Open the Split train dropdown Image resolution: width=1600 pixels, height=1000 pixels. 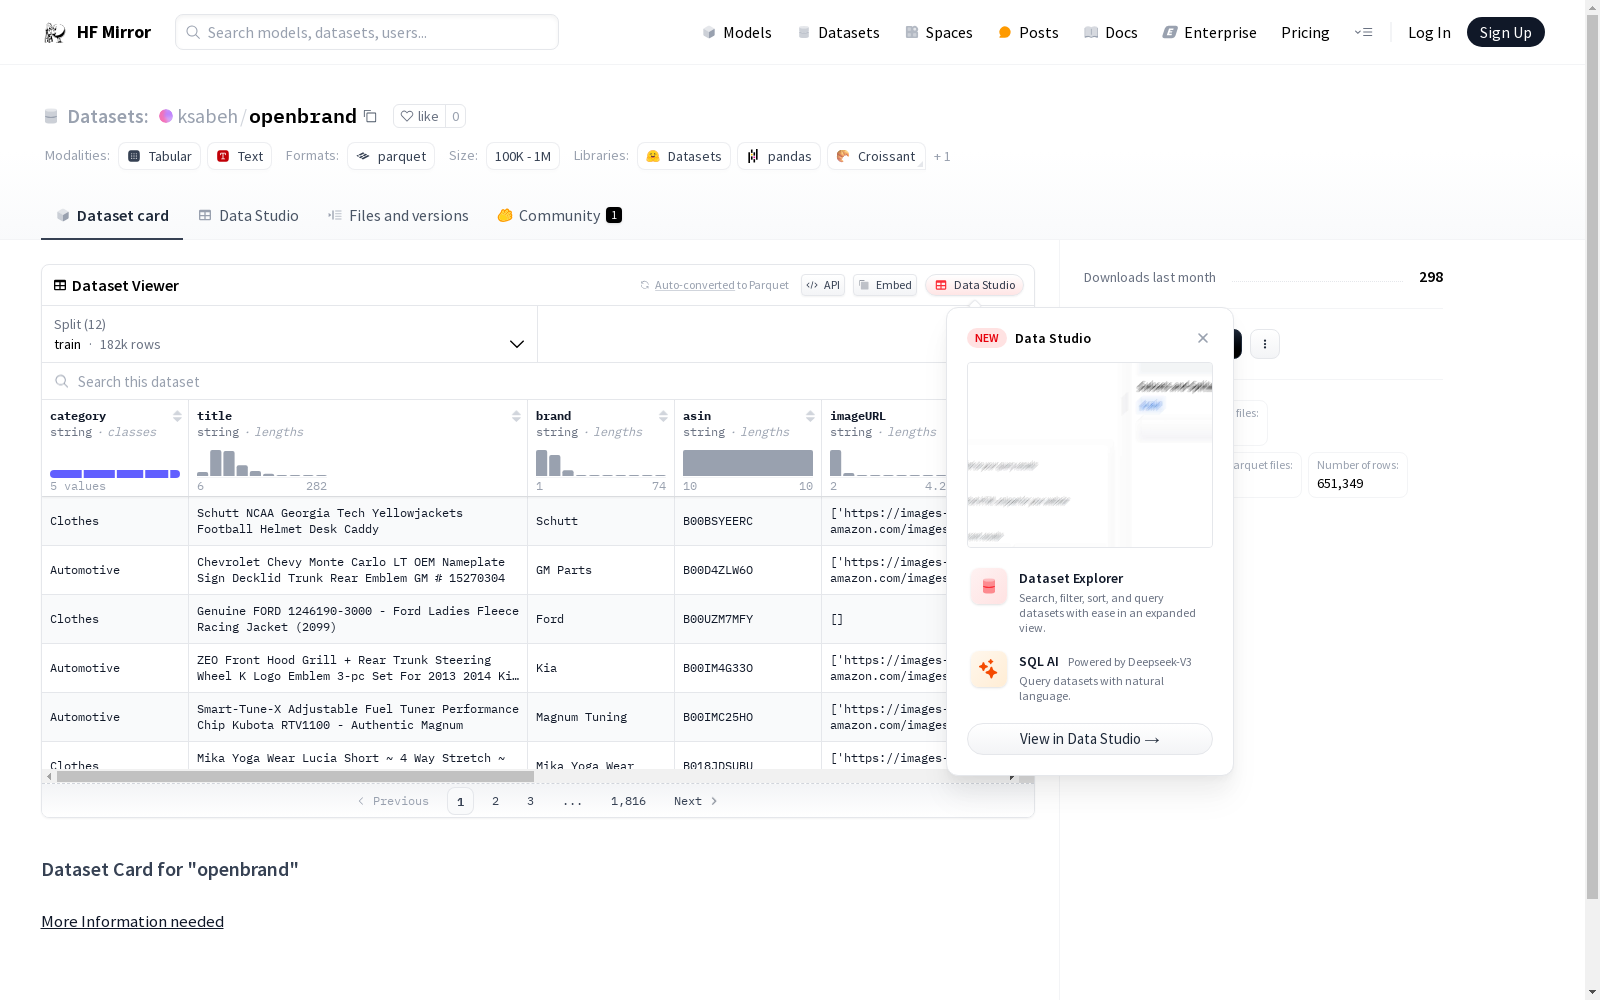289,334
